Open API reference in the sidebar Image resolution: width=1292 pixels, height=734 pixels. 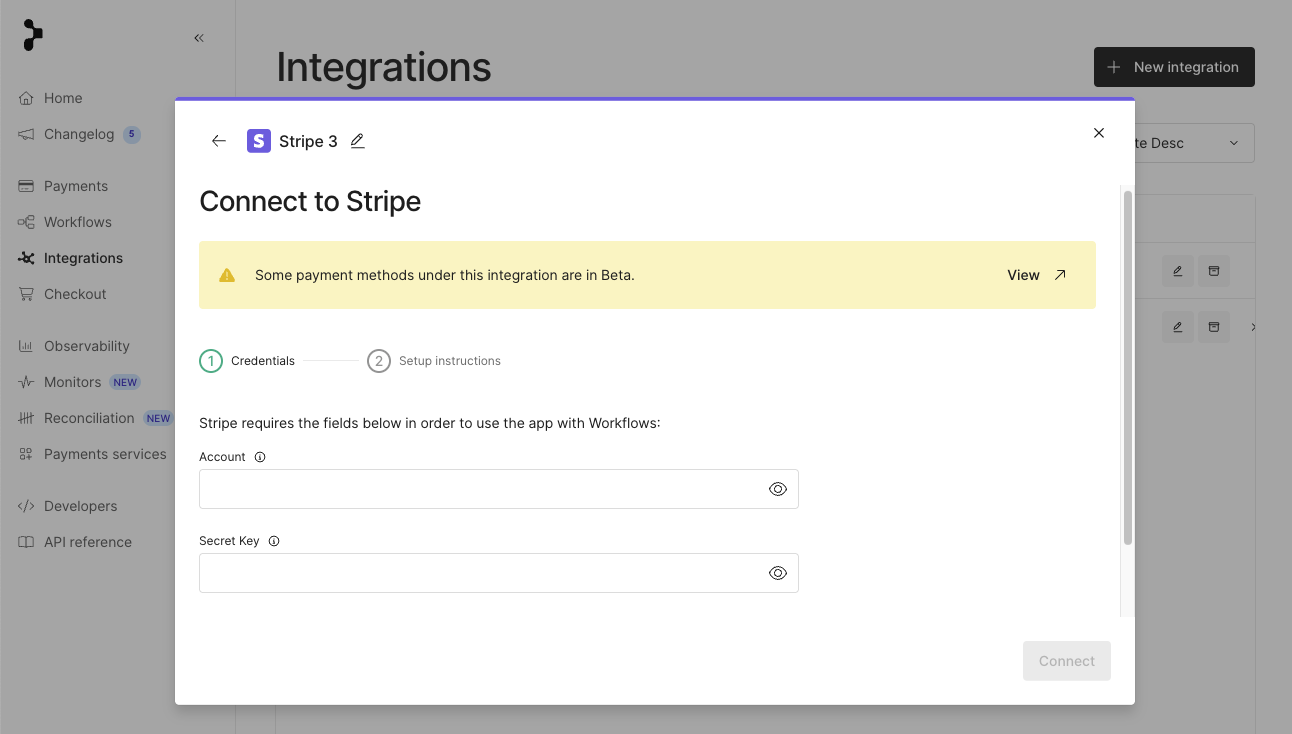[x=88, y=542]
